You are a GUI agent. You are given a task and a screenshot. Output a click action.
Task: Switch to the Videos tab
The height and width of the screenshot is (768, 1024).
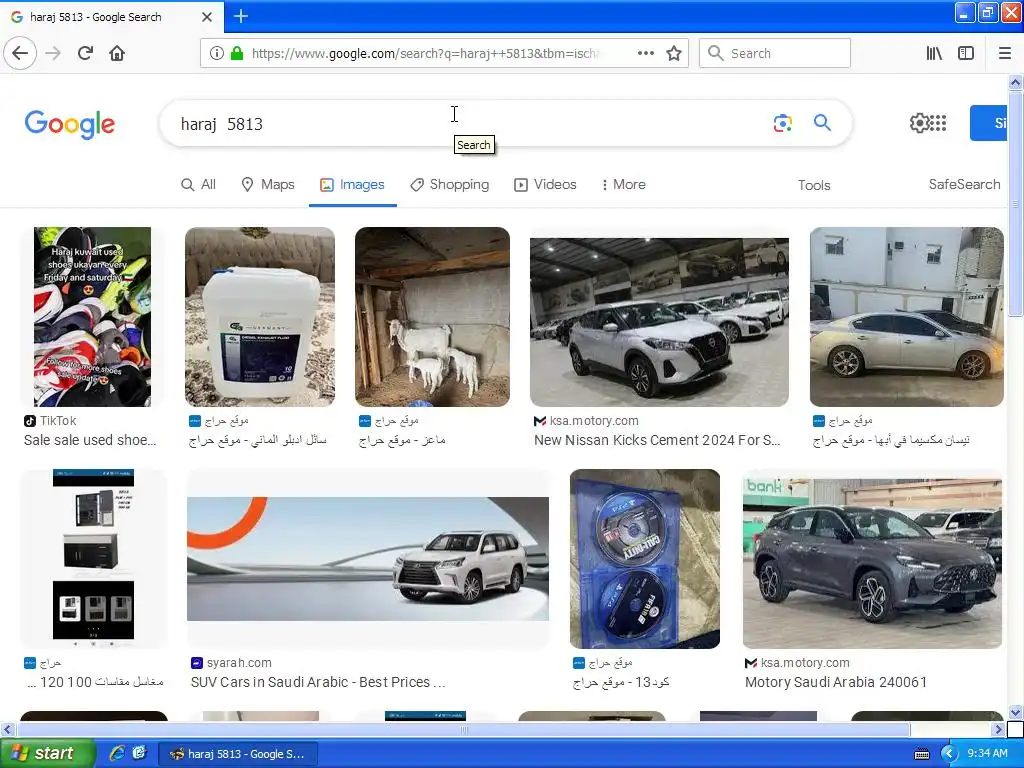click(x=545, y=185)
